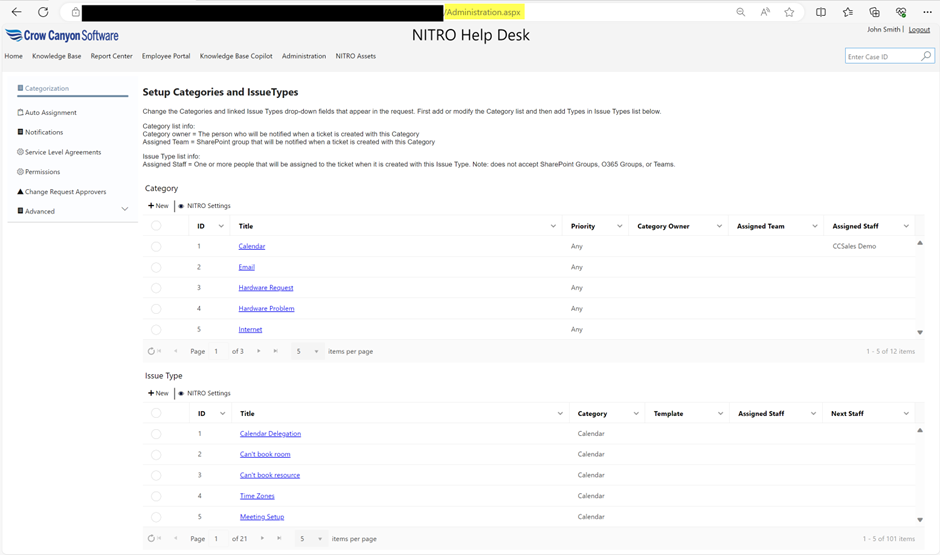
Task: Click the NITRO Settings icon above Category list
Action: (x=181, y=206)
